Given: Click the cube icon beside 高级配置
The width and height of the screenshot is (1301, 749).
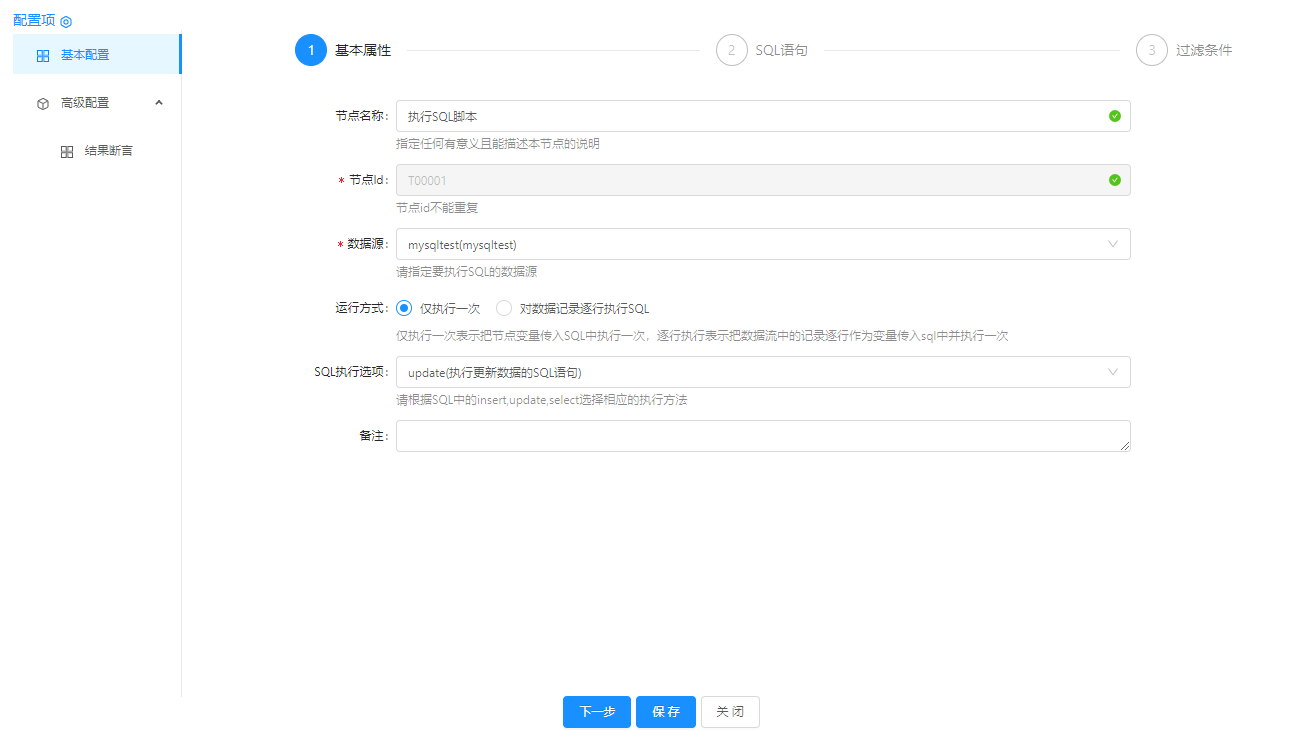Looking at the screenshot, I should tap(43, 103).
